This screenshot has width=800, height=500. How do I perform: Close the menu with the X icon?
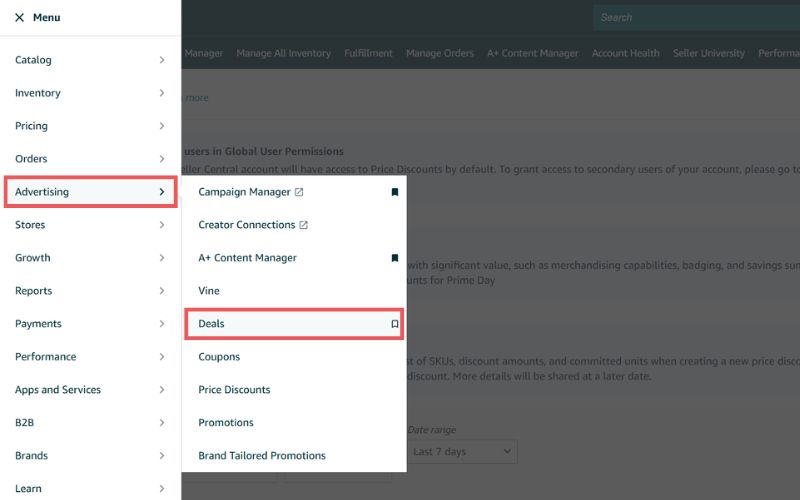pyautogui.click(x=20, y=18)
